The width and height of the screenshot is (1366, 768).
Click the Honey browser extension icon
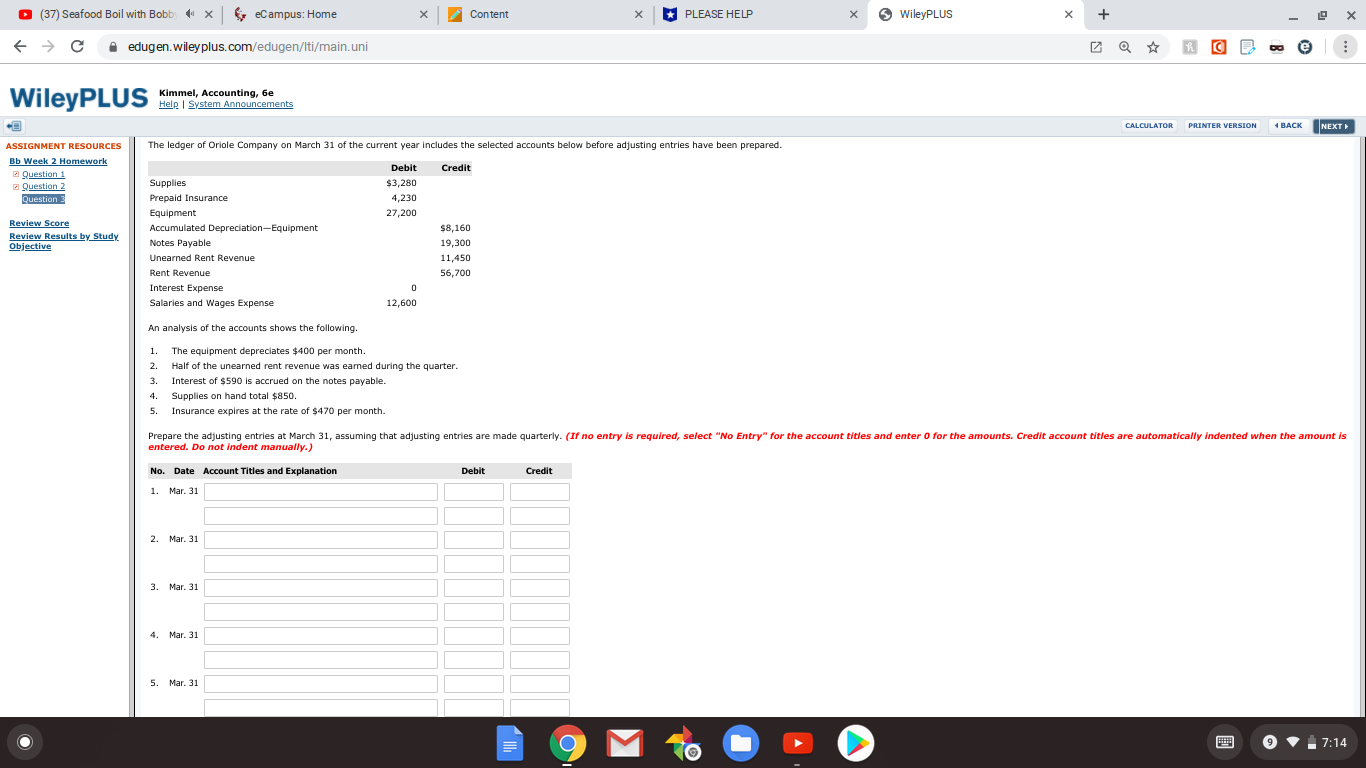click(x=1190, y=46)
